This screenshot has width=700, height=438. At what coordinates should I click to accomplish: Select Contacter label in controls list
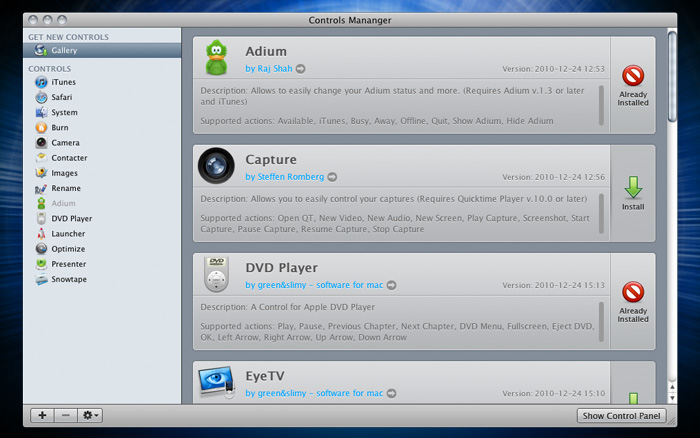[69, 158]
